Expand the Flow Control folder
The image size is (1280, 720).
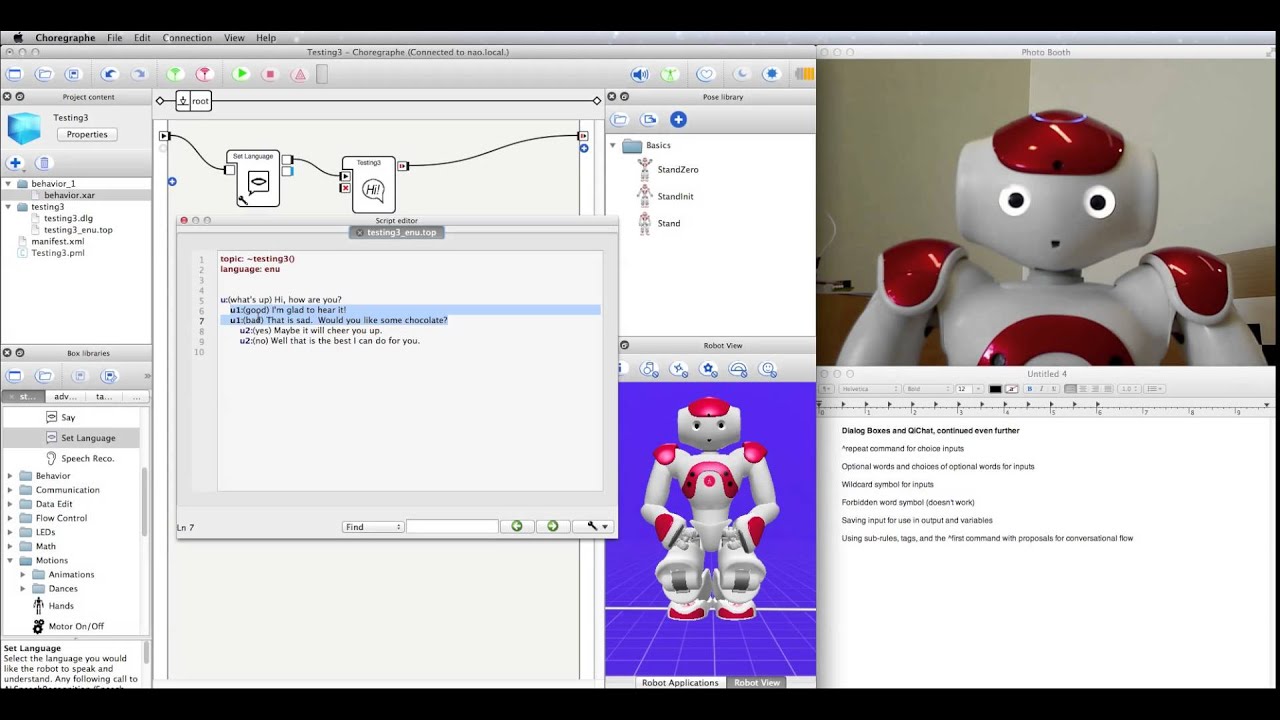click(x=10, y=518)
